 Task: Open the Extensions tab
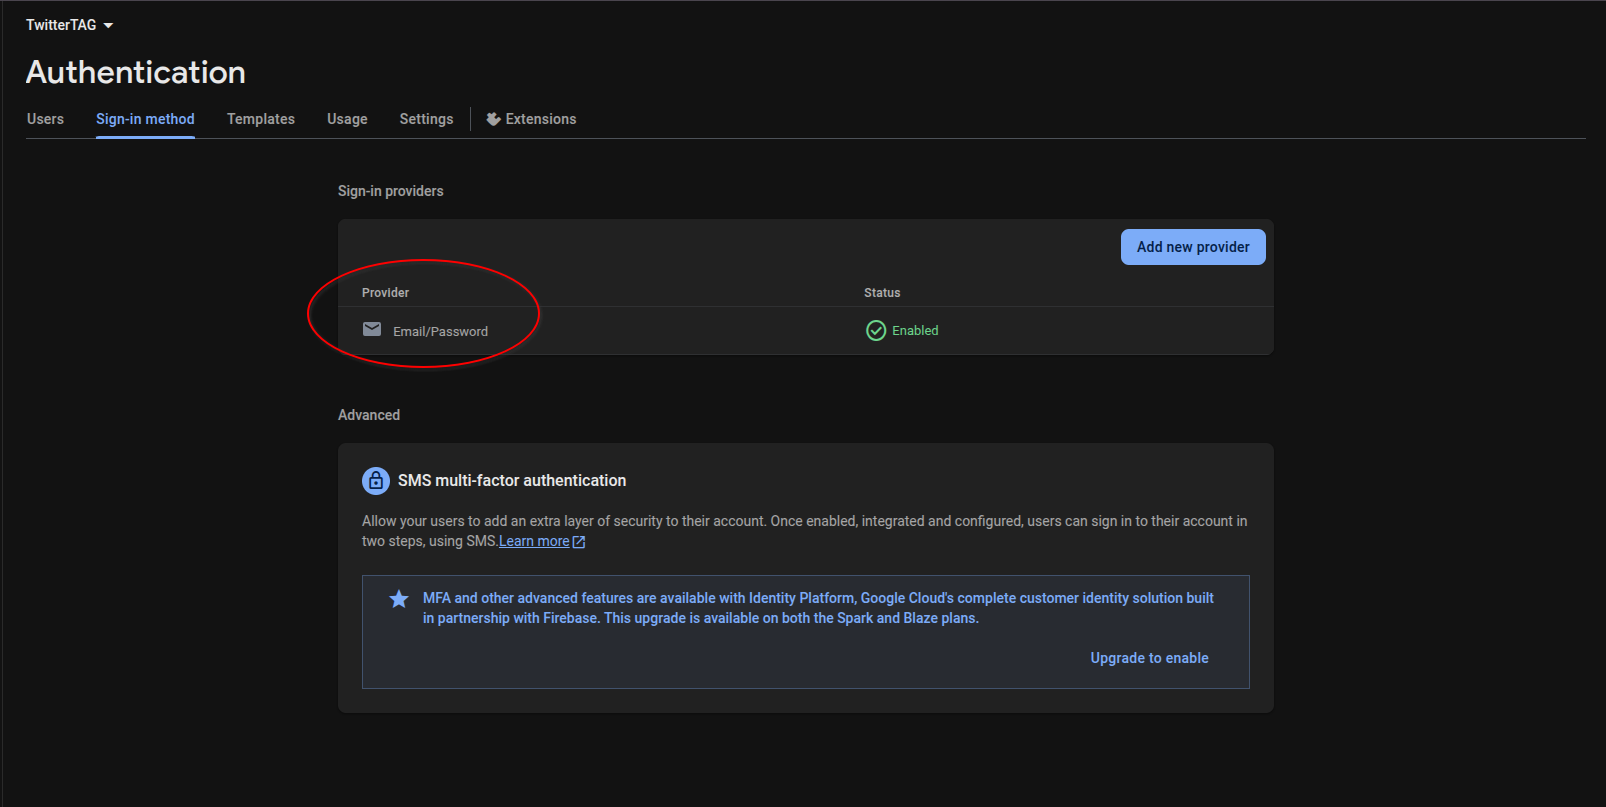click(x=531, y=119)
